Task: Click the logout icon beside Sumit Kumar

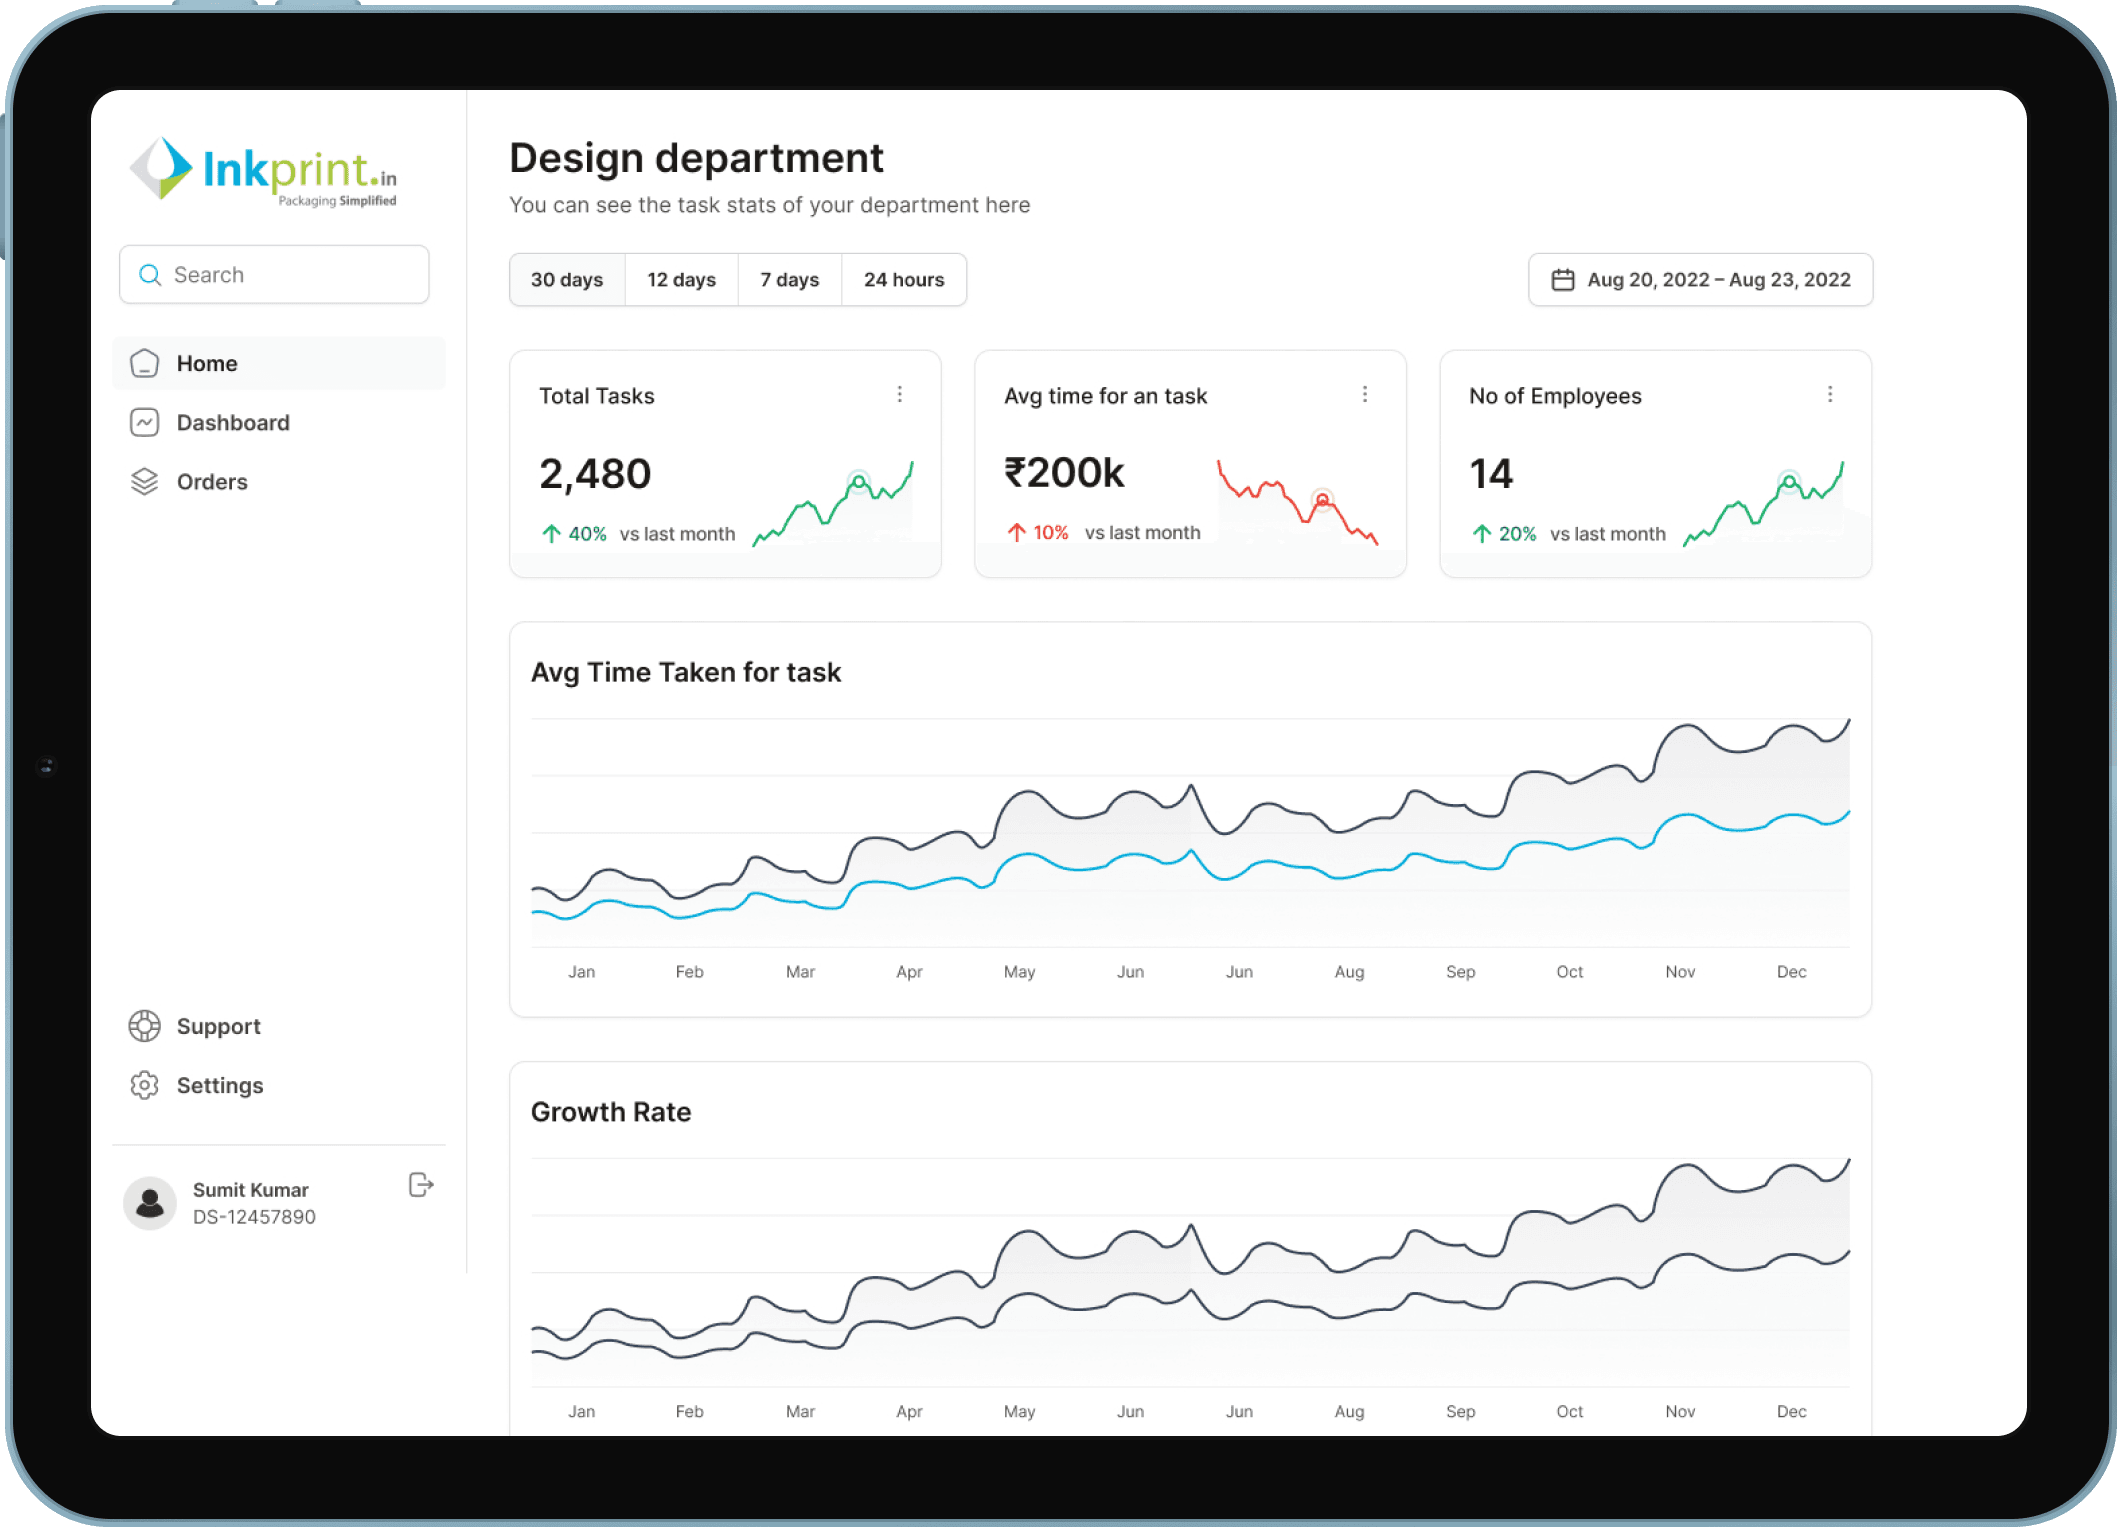Action: coord(421,1185)
